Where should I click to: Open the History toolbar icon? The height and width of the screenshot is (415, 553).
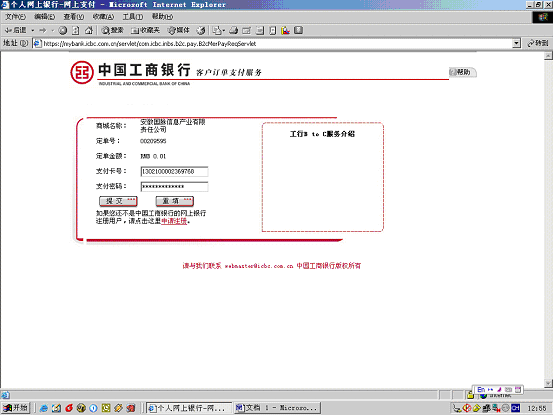(201, 30)
